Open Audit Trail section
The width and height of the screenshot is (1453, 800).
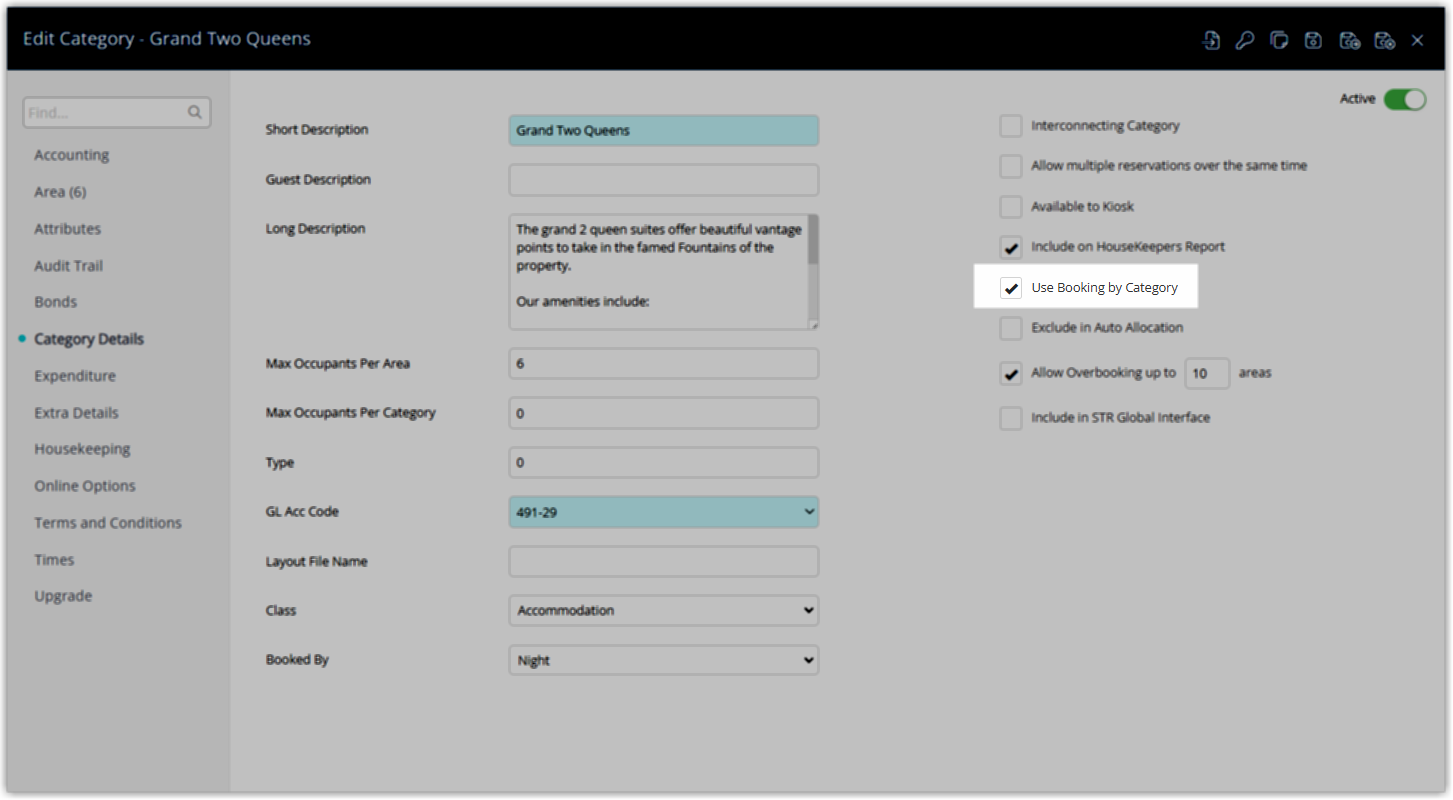(x=69, y=266)
